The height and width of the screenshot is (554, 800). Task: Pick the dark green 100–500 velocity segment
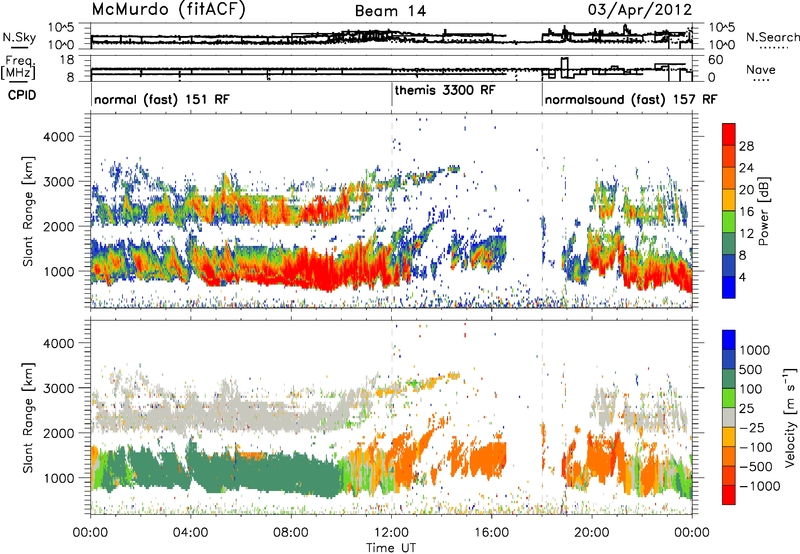(729, 379)
